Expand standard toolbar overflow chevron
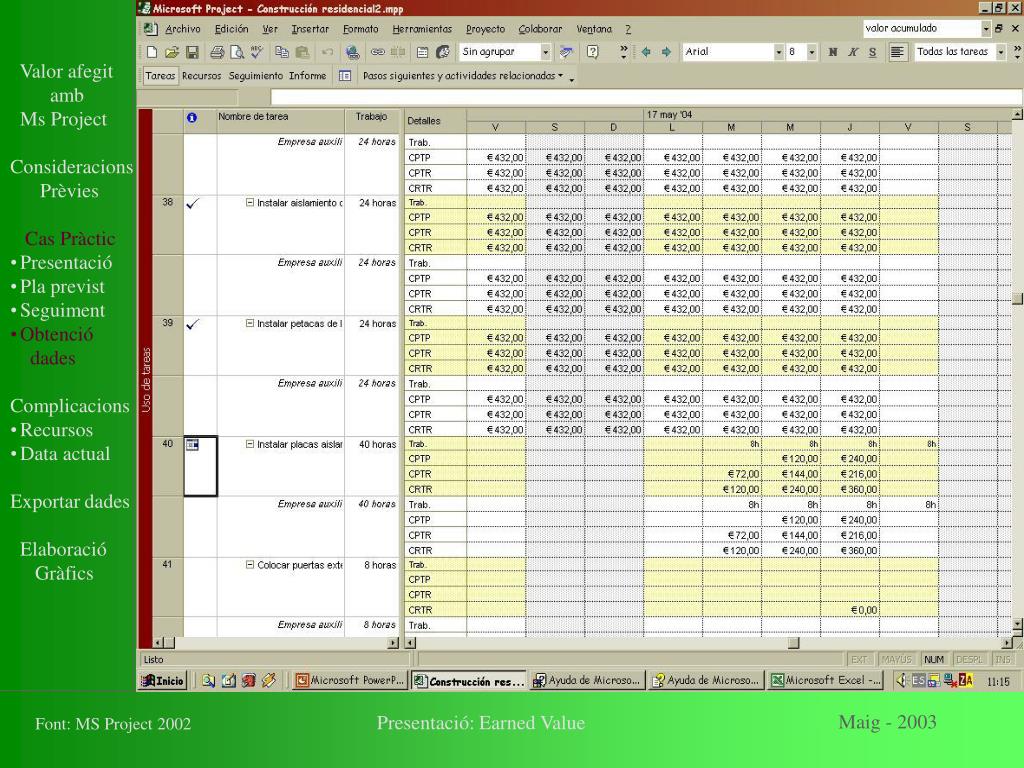The image size is (1024, 768). click(624, 51)
